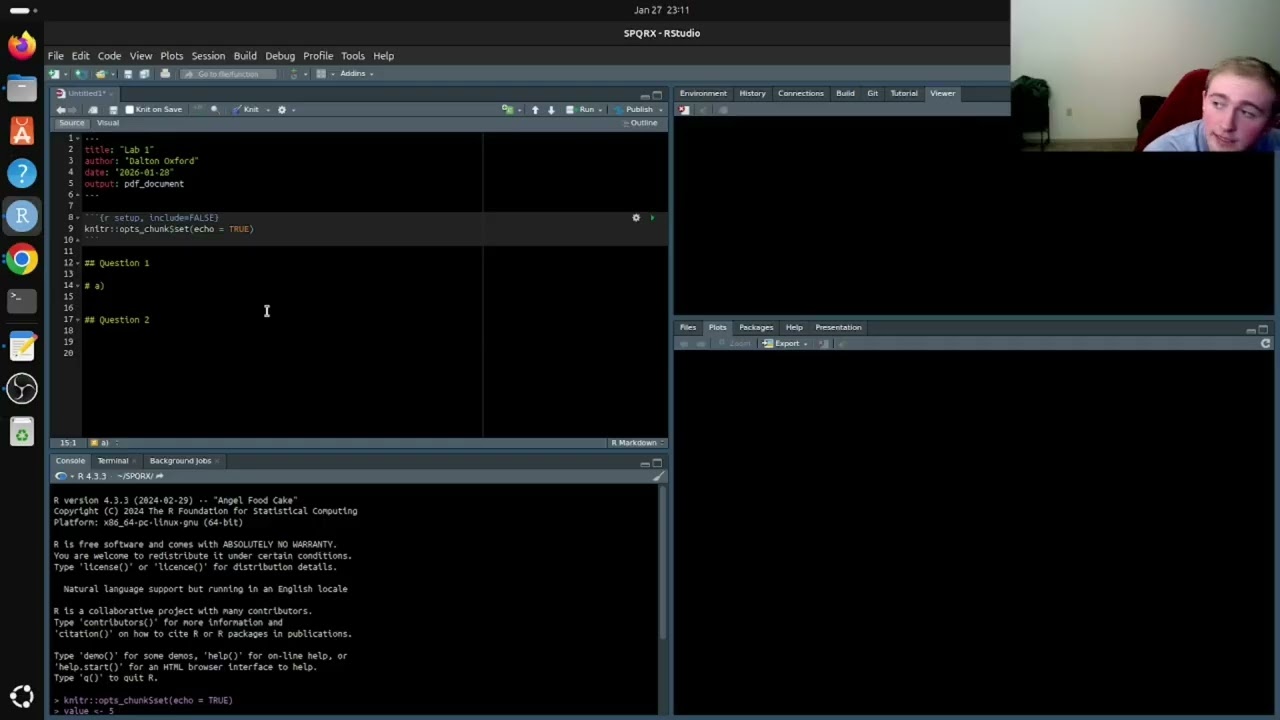Open the Build menu
The height and width of the screenshot is (720, 1280).
(245, 56)
